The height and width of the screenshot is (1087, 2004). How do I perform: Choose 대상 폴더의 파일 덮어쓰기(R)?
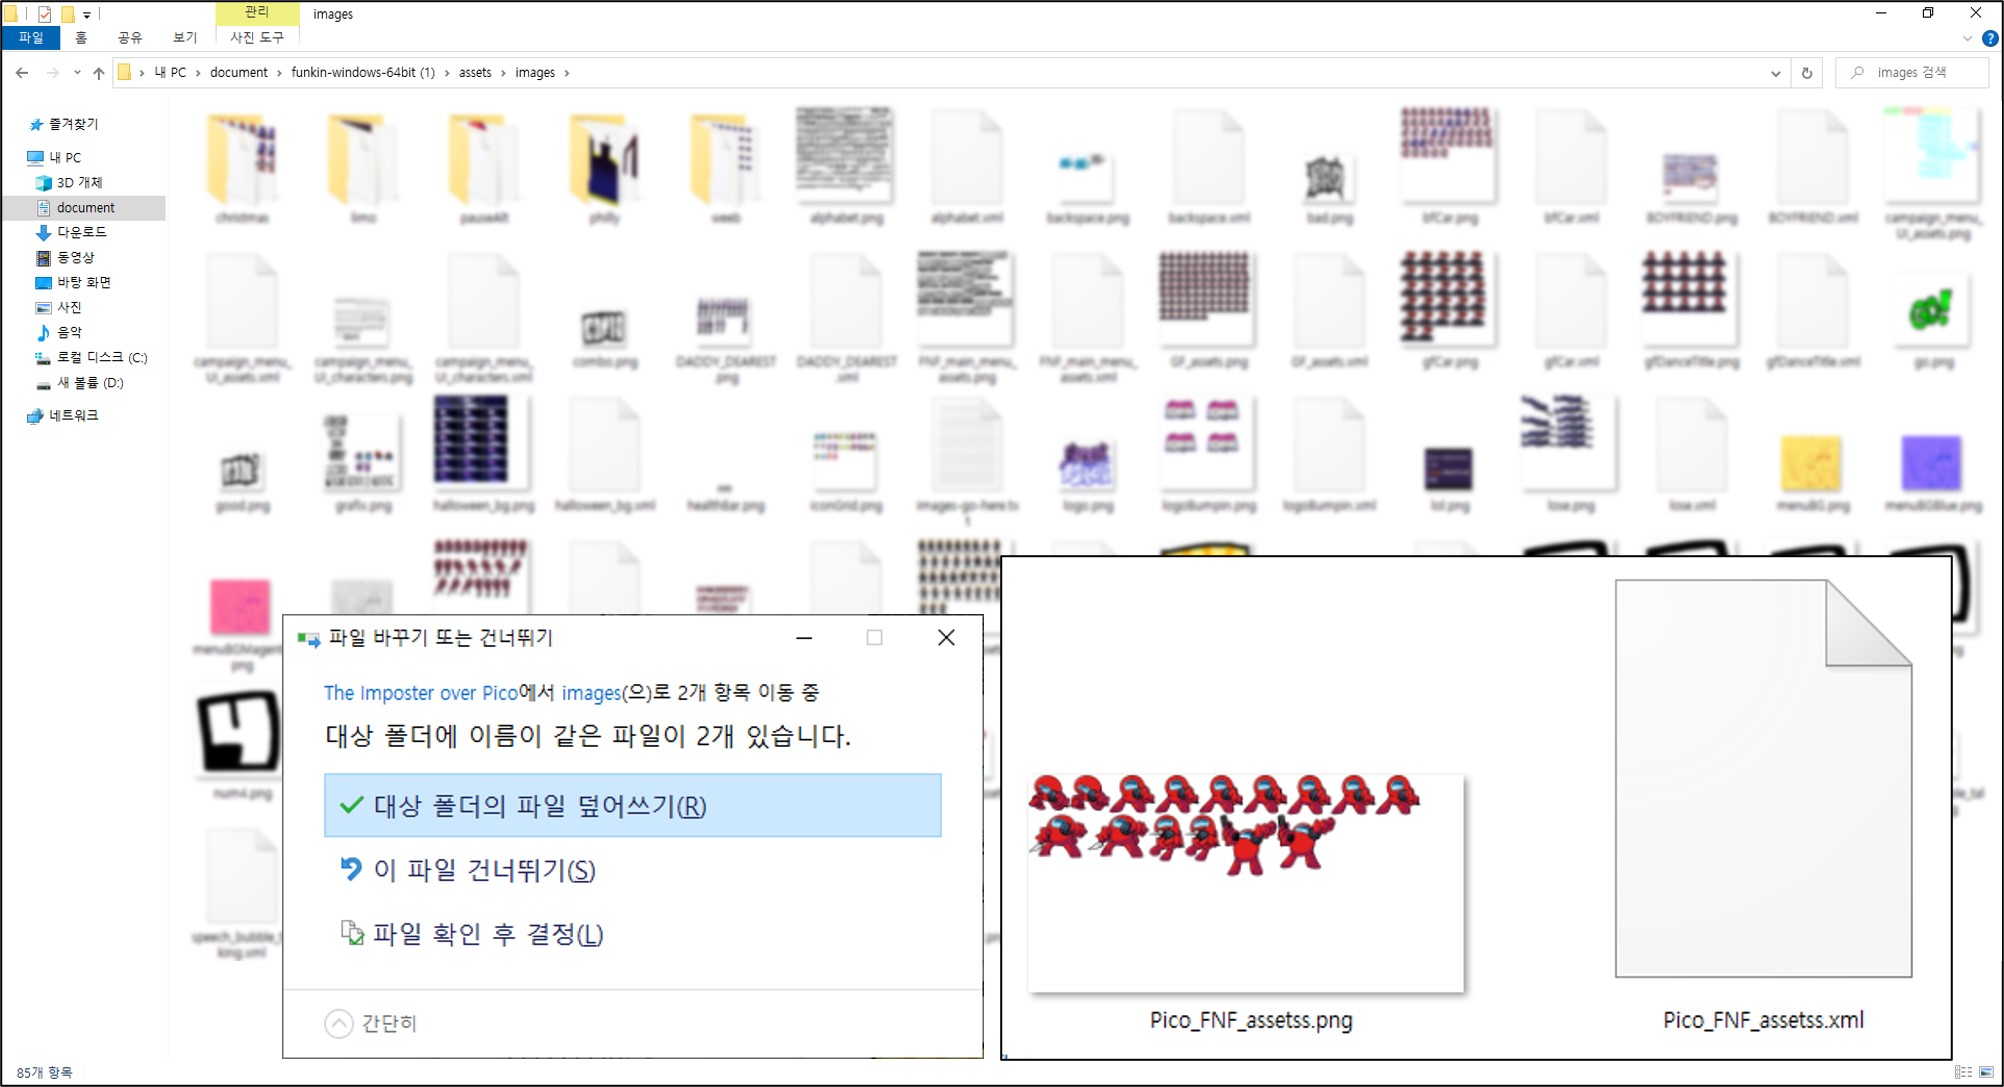point(632,805)
